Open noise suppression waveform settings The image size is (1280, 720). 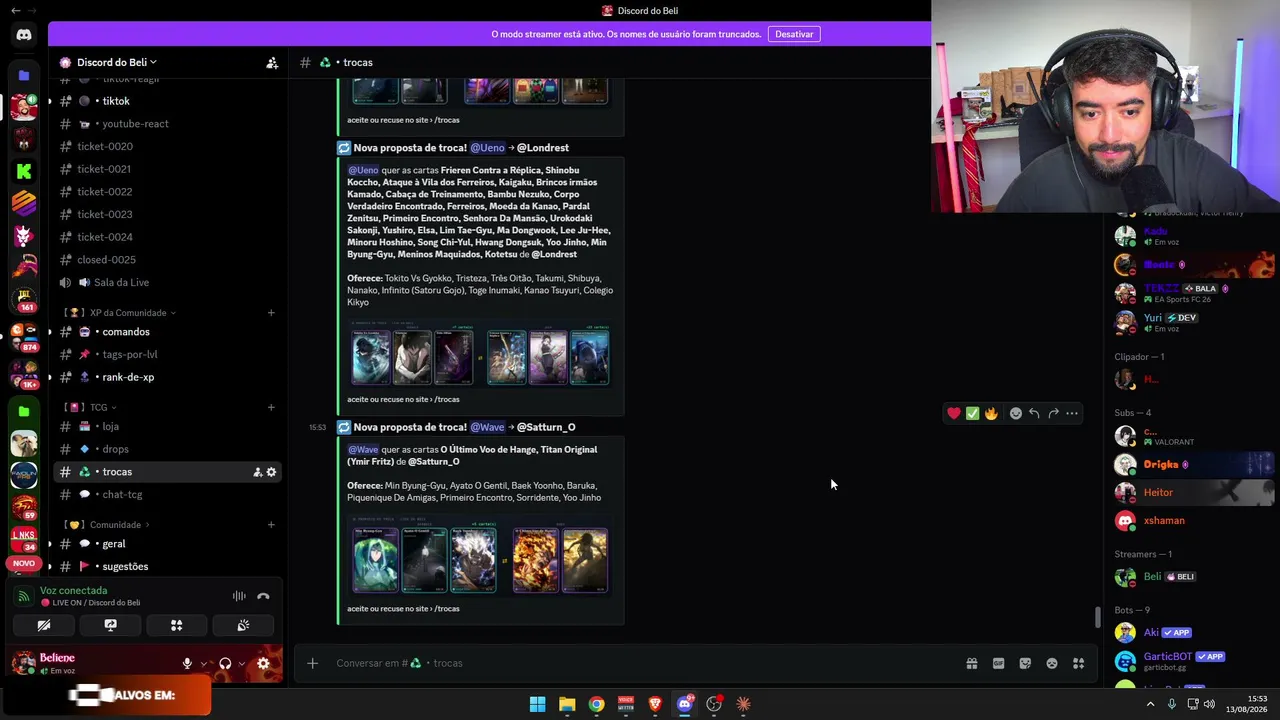(239, 596)
